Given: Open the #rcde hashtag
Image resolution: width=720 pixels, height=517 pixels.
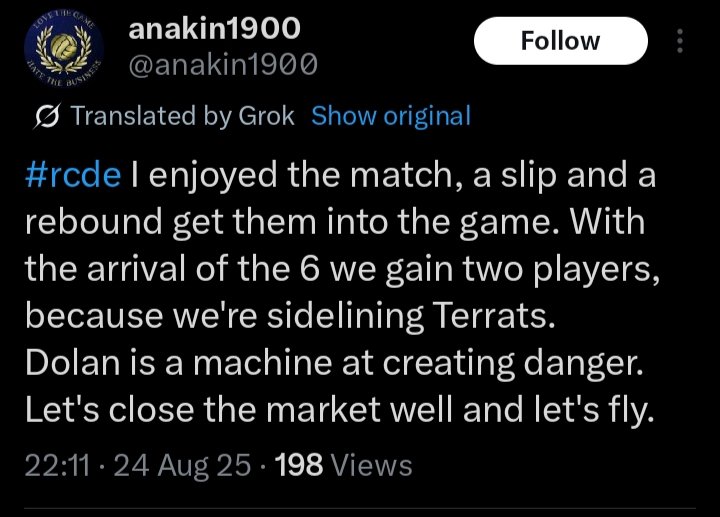Looking at the screenshot, I should click(x=73, y=175).
